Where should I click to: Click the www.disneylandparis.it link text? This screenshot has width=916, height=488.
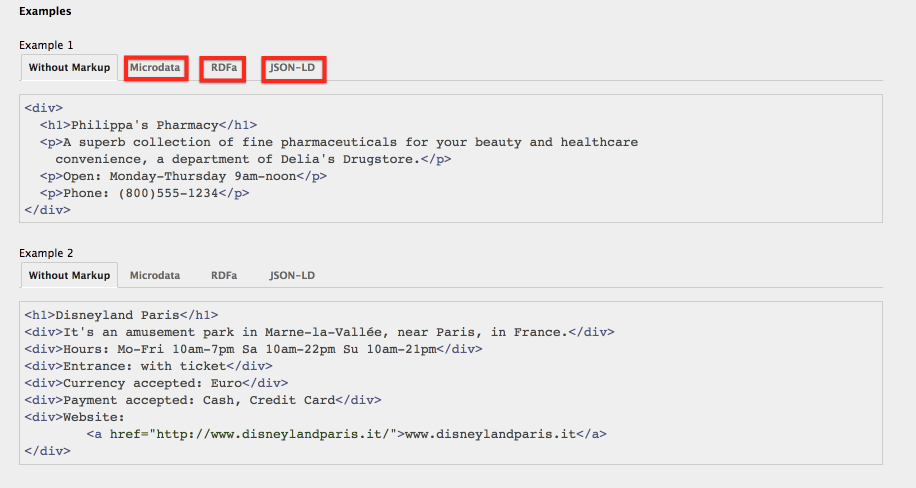(x=489, y=434)
